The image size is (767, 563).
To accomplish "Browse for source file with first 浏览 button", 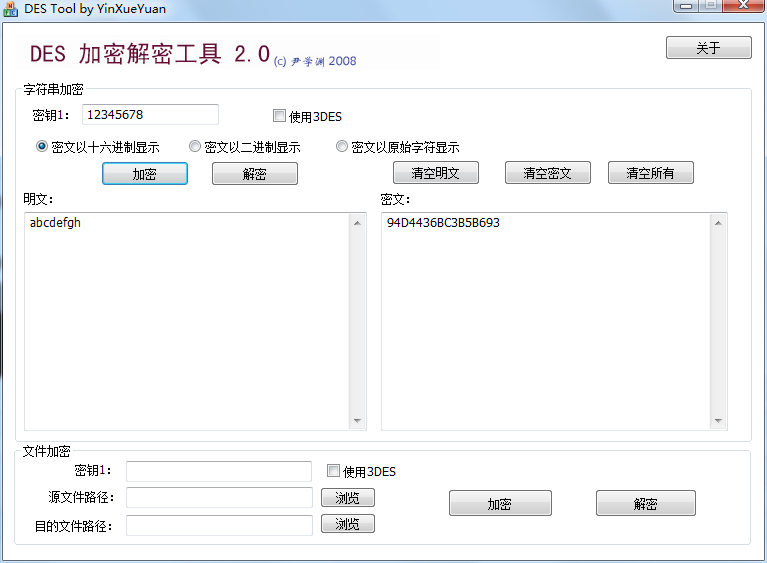I will click(x=348, y=497).
